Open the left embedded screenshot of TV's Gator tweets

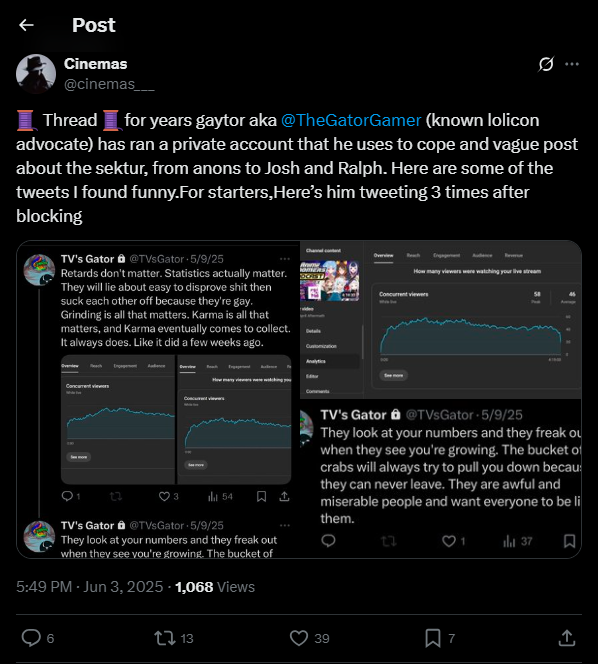point(158,399)
